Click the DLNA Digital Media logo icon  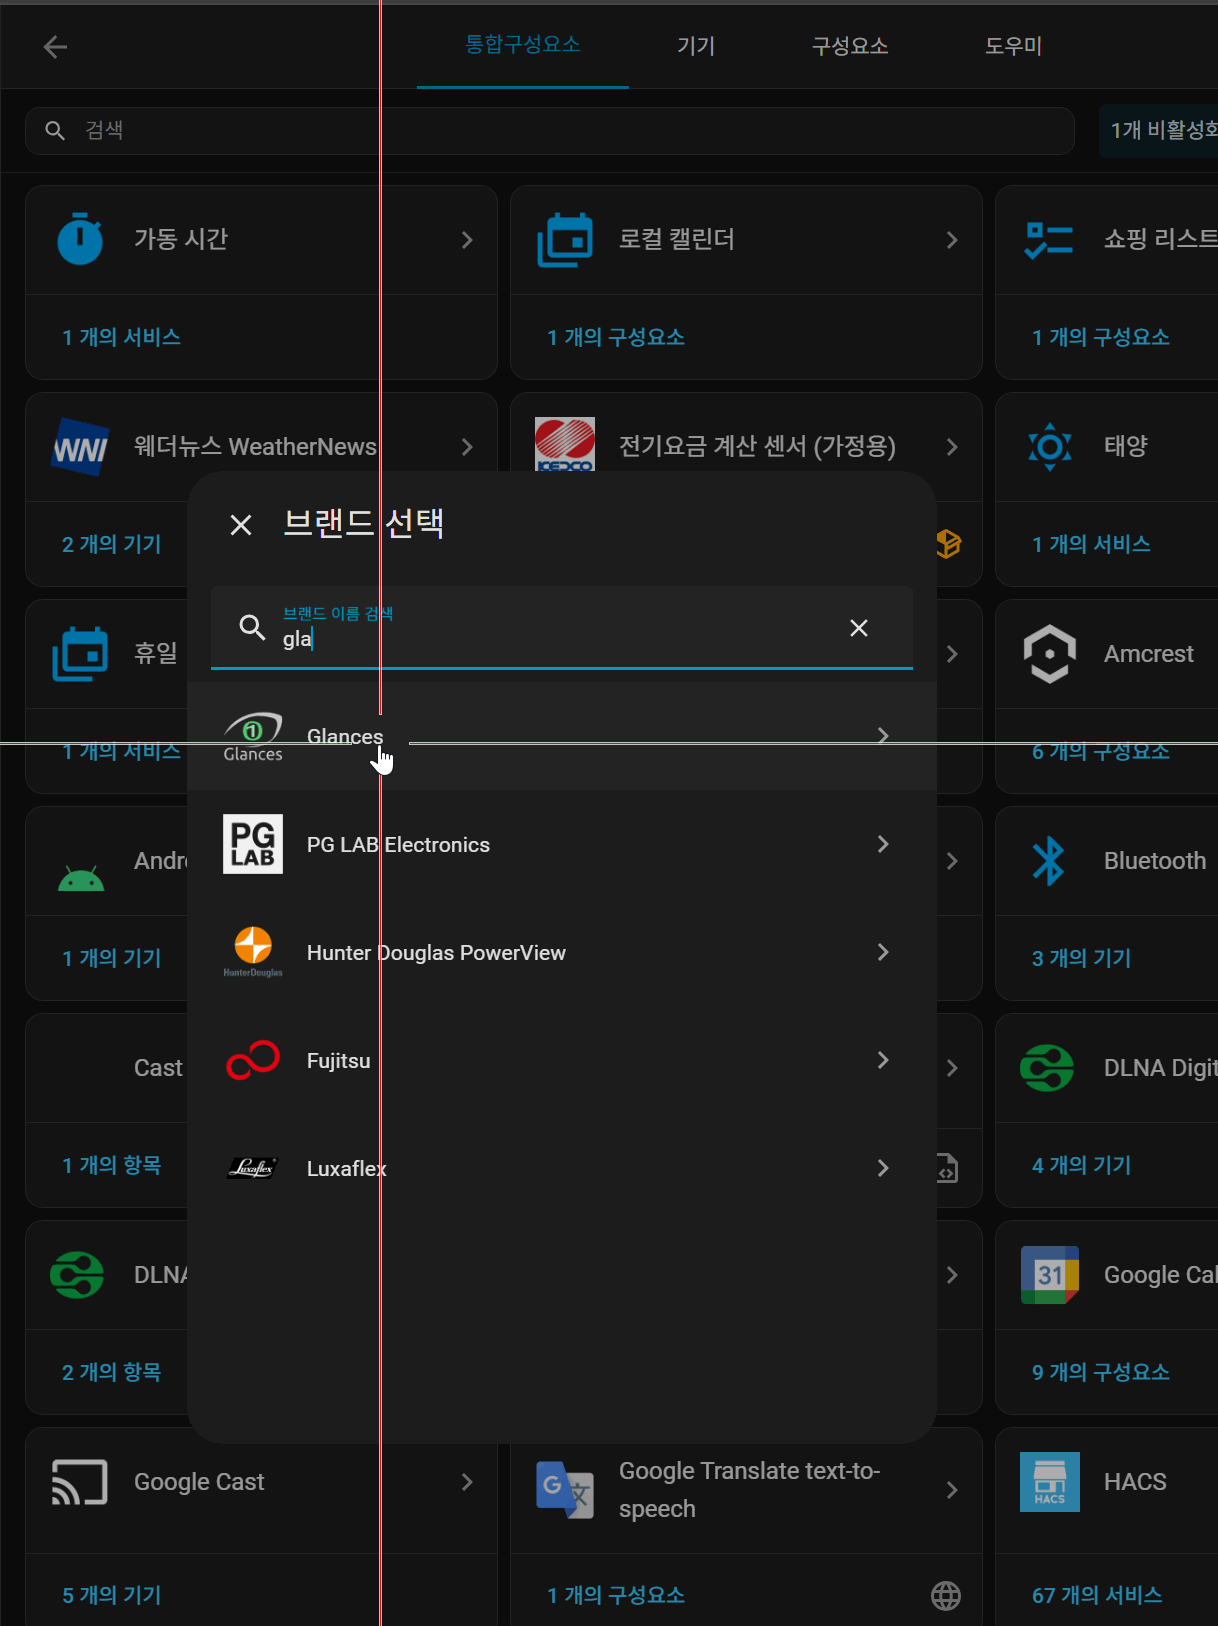click(1047, 1068)
